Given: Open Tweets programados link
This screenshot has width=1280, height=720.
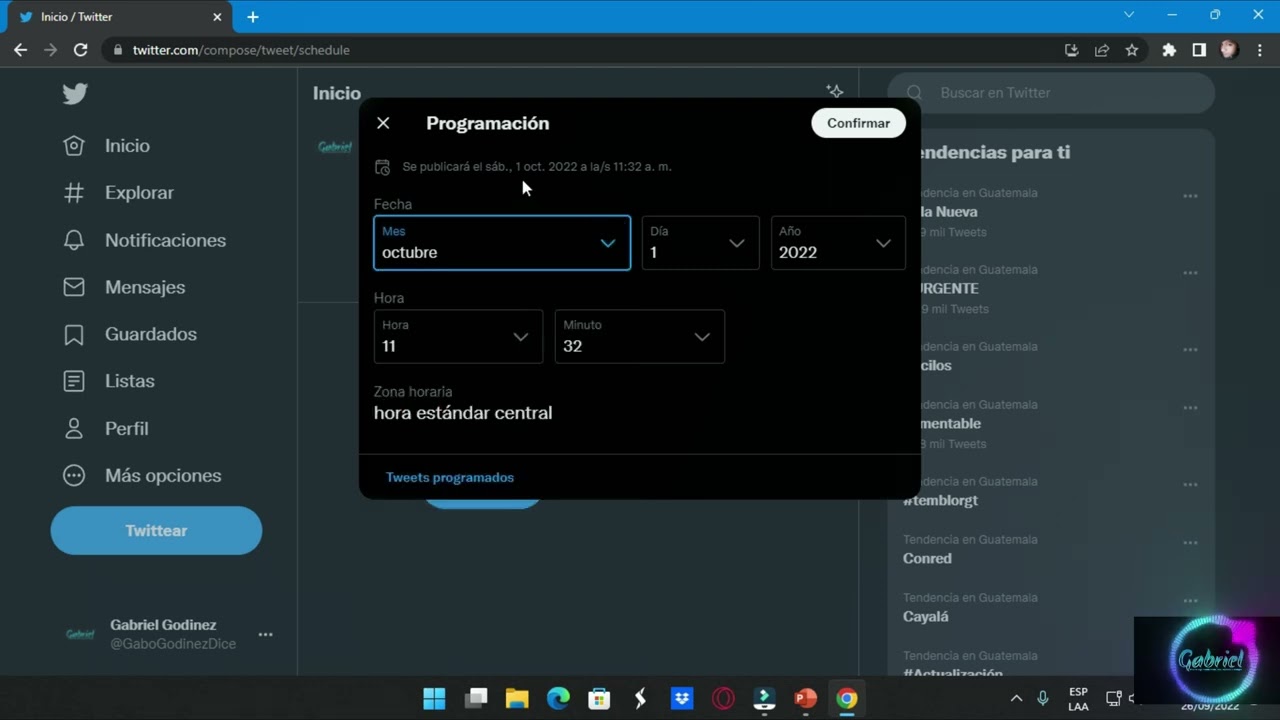Looking at the screenshot, I should 450,477.
